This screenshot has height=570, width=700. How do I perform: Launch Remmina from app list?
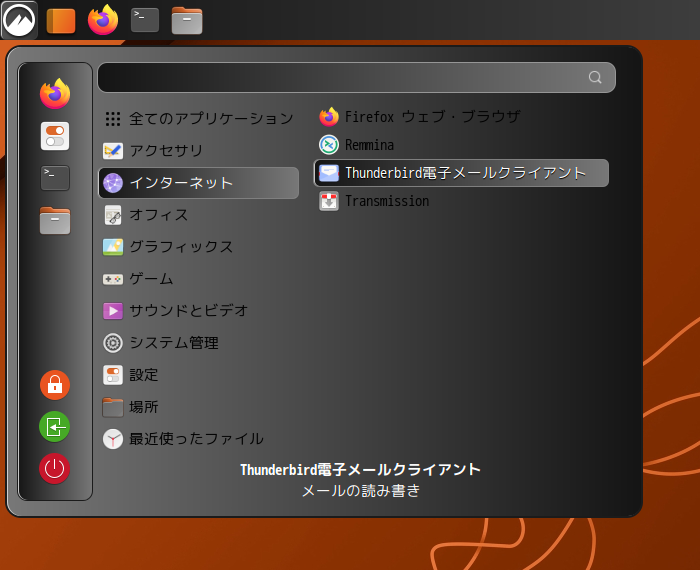[462, 145]
